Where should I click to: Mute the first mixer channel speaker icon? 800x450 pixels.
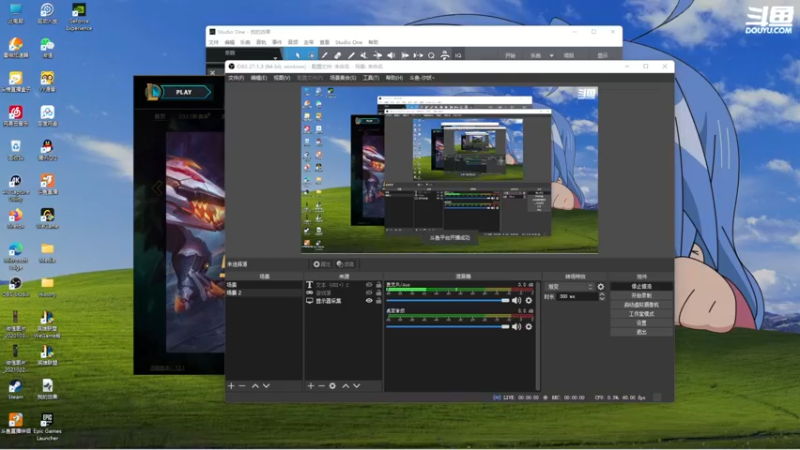[516, 301]
